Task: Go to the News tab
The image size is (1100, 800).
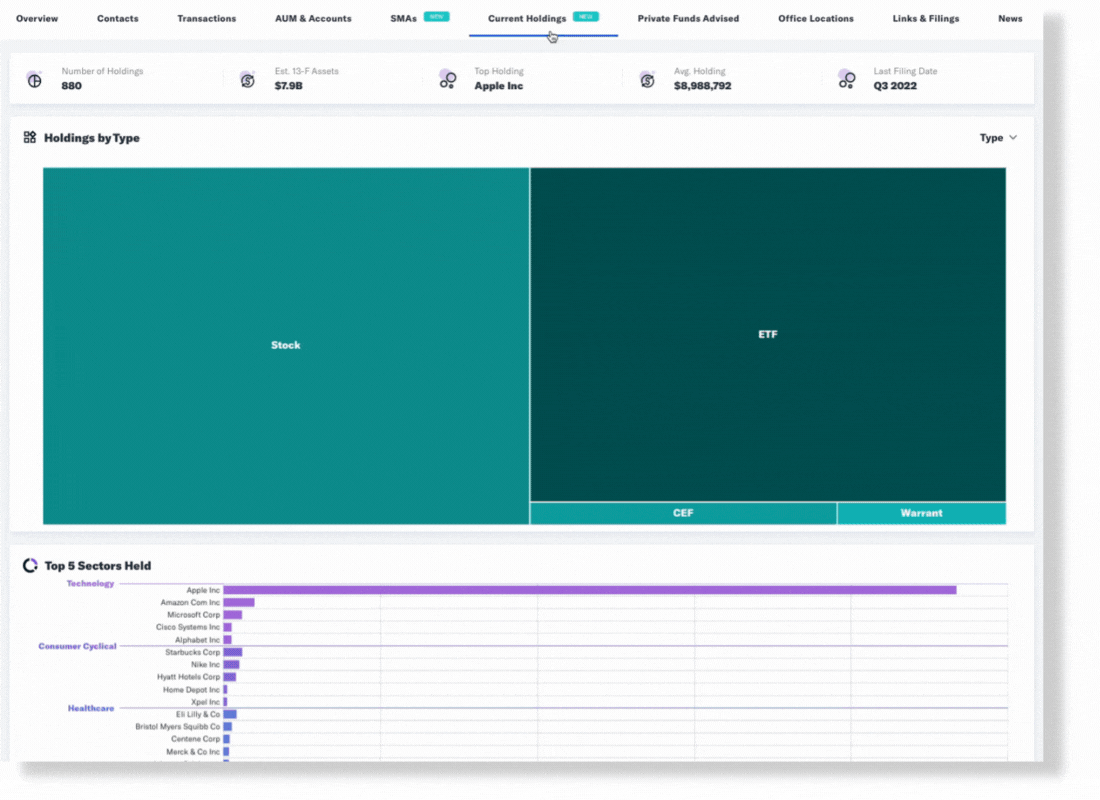Action: [1010, 19]
